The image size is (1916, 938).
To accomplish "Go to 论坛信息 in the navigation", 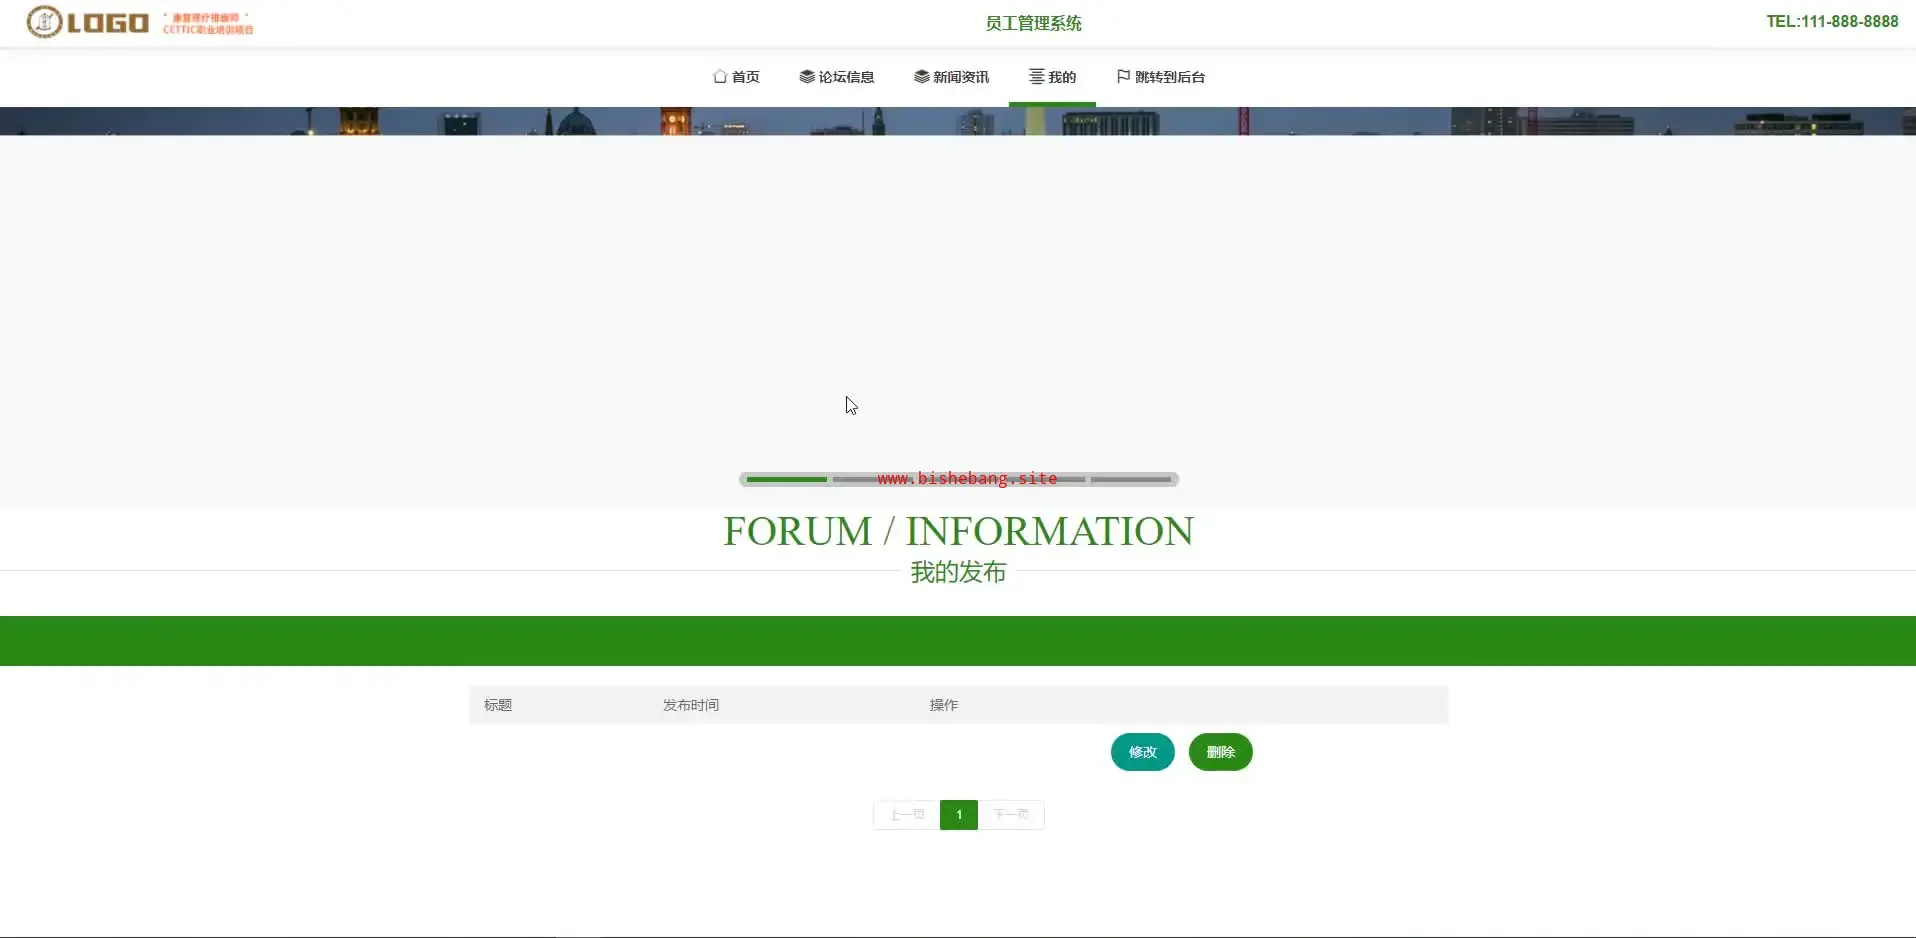I will pyautogui.click(x=837, y=77).
